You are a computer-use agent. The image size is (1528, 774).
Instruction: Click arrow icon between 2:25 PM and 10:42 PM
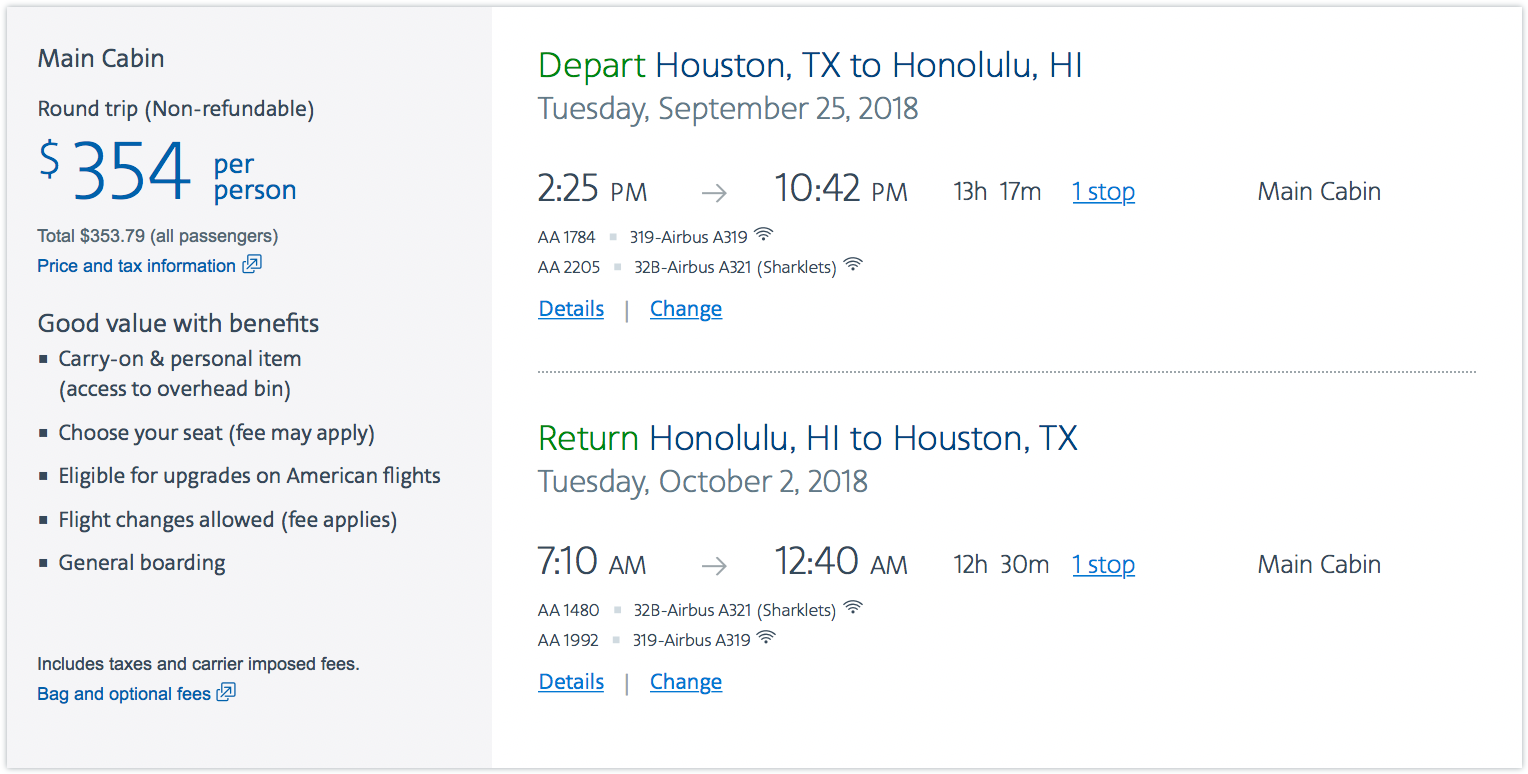click(x=714, y=192)
